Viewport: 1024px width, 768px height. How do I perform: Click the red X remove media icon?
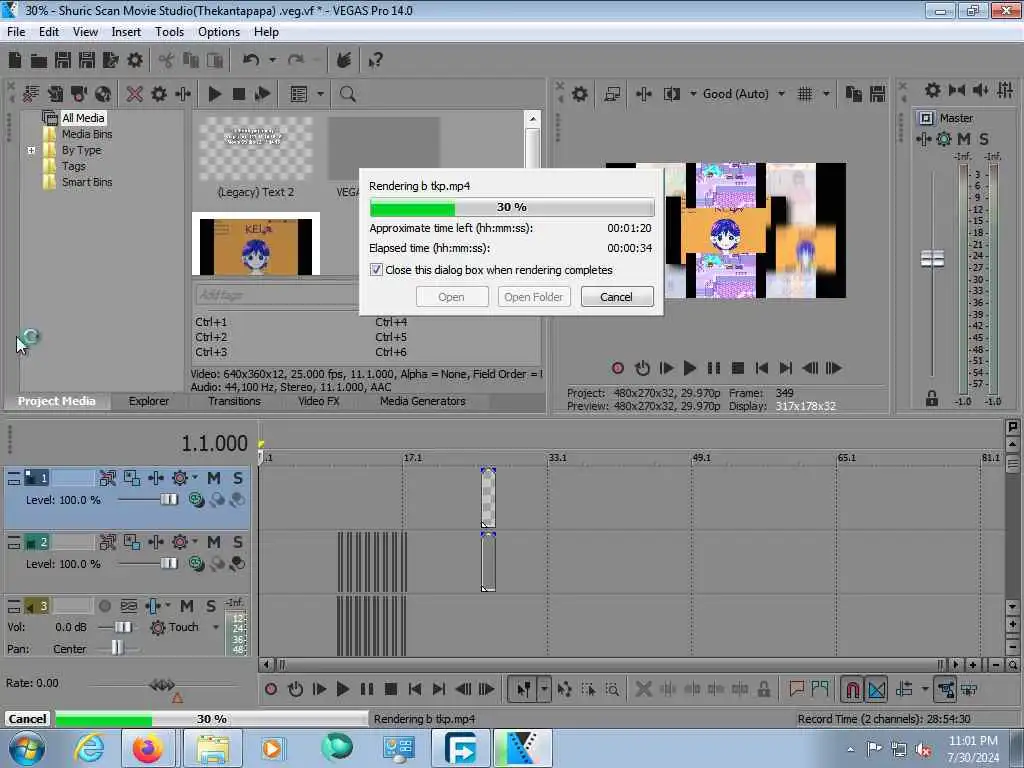135,94
